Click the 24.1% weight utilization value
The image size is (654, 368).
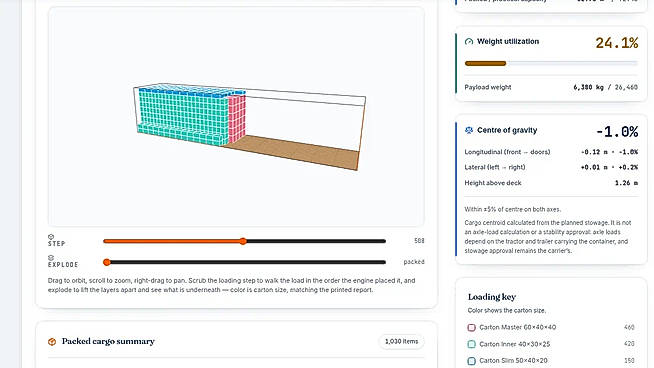point(616,43)
